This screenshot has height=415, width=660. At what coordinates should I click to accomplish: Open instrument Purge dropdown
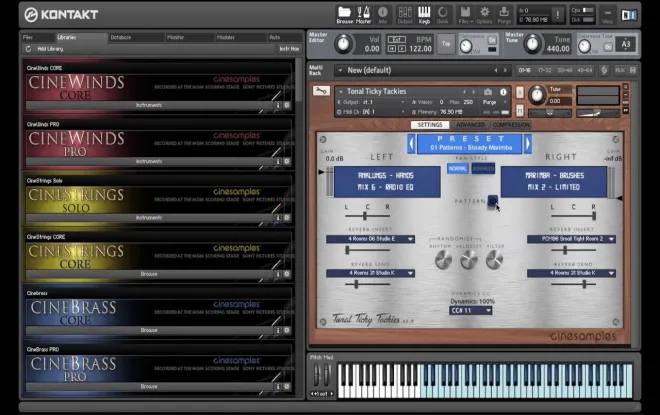point(495,102)
